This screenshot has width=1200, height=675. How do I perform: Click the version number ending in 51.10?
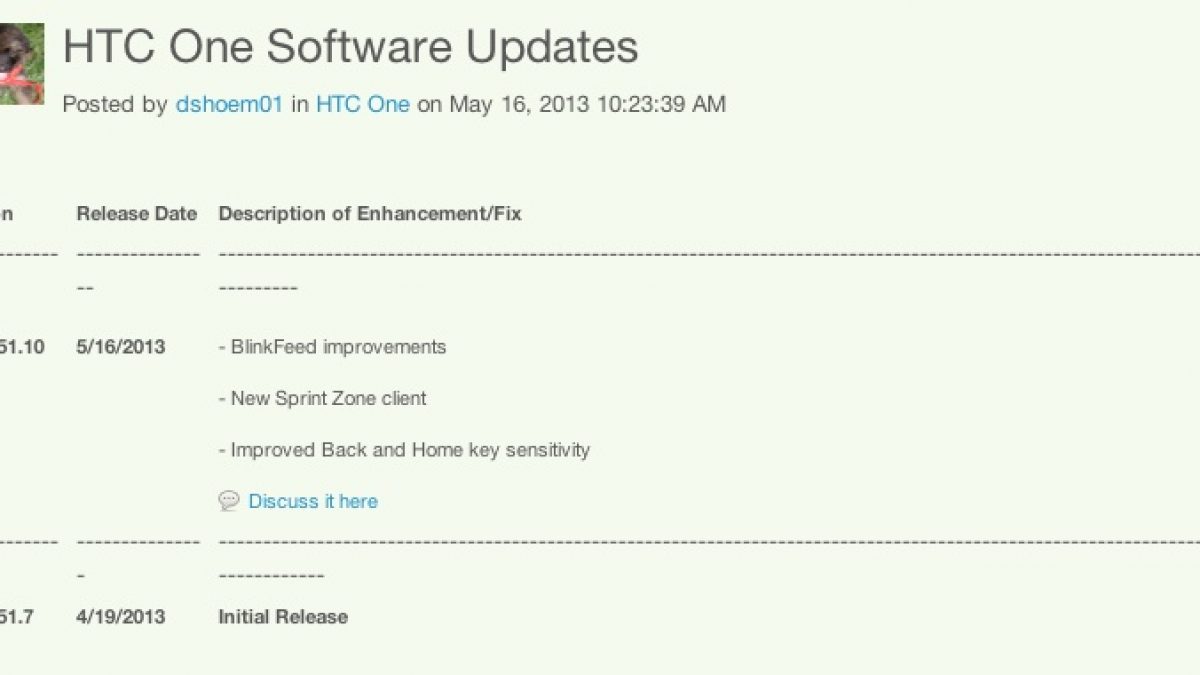tap(20, 347)
